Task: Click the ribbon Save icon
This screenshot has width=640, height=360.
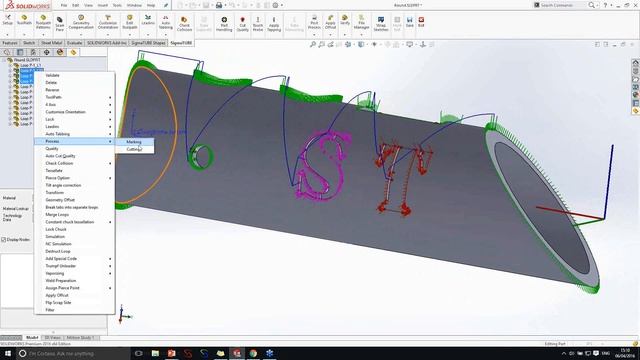Action: pyautogui.click(x=409, y=22)
